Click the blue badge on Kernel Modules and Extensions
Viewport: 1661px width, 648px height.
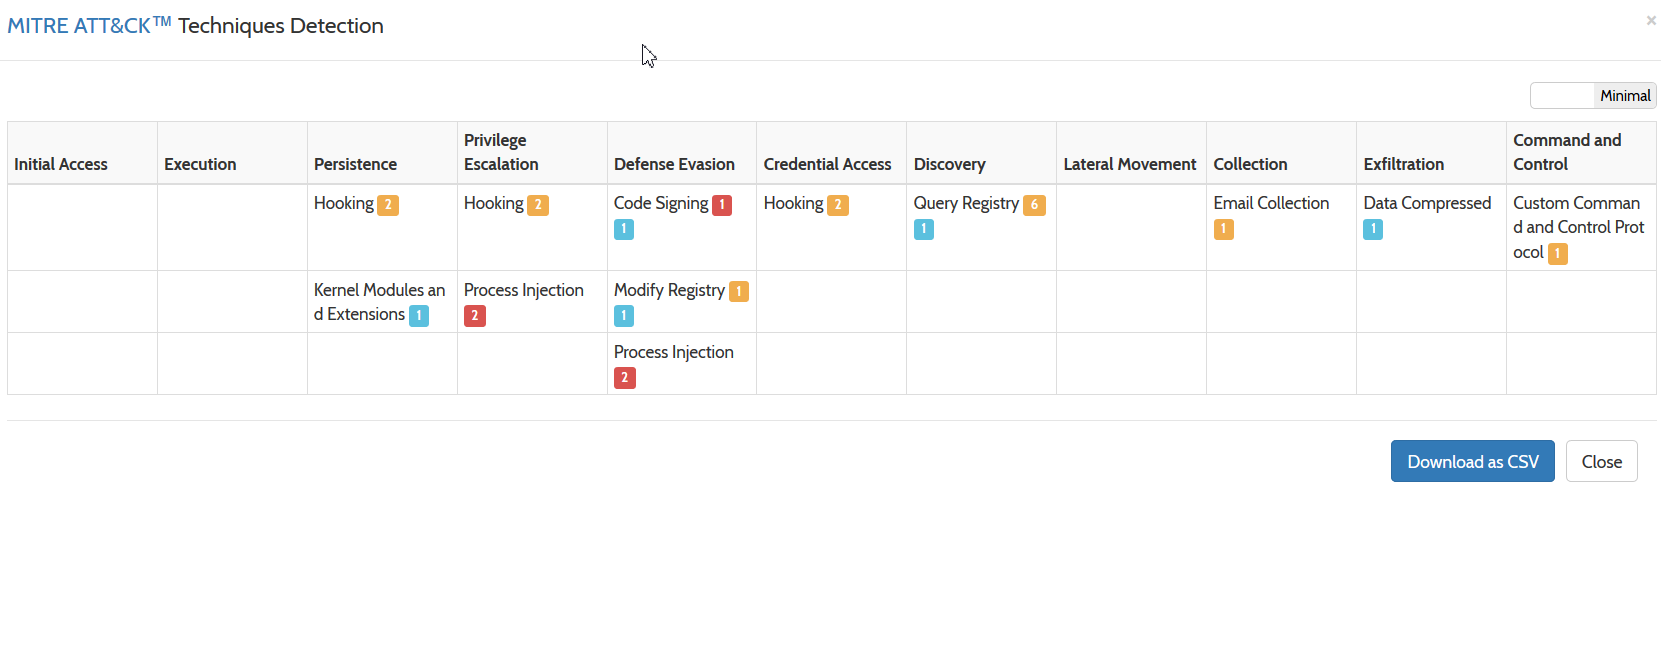click(419, 316)
